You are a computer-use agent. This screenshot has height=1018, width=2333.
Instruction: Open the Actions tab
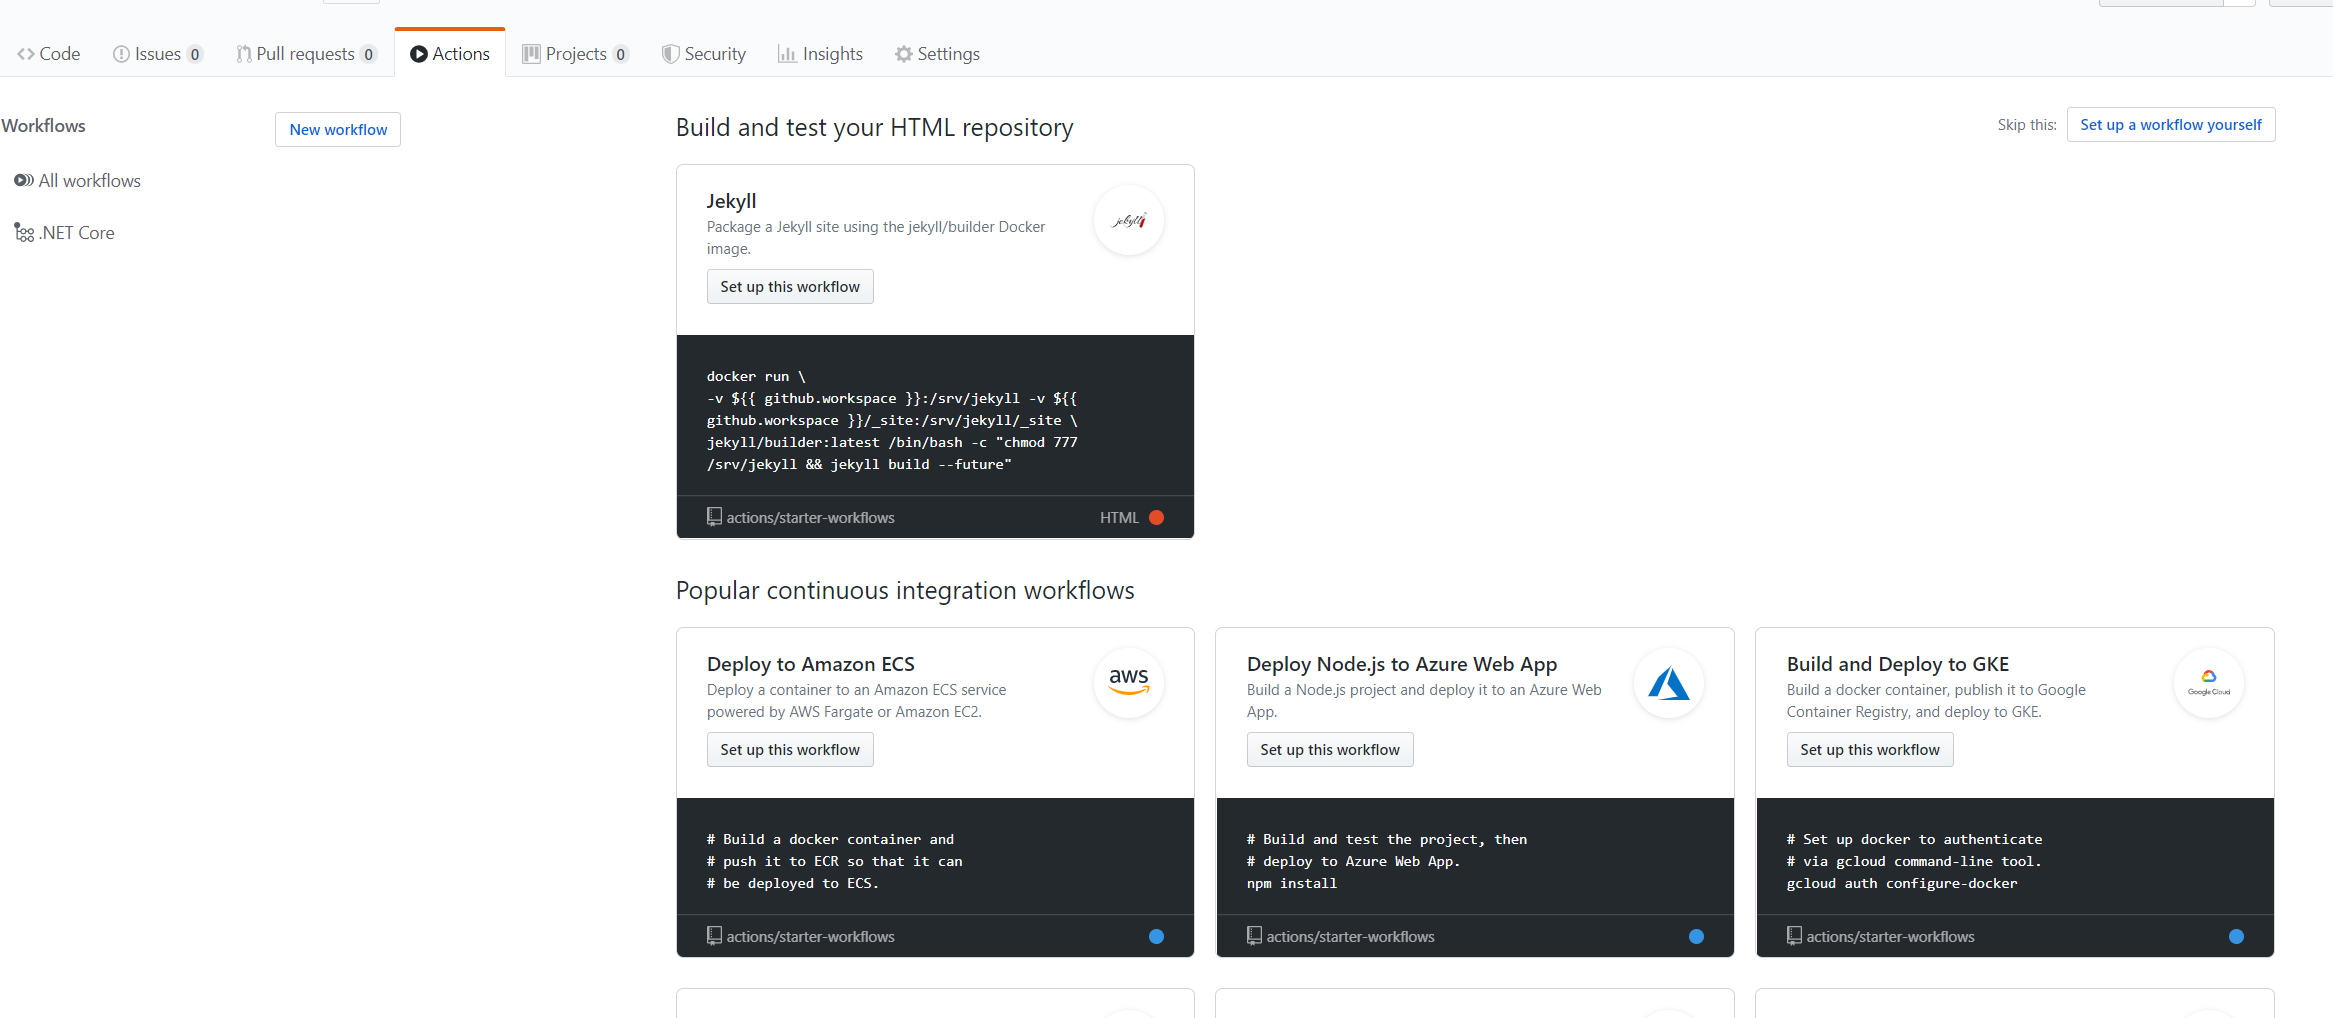tap(450, 54)
